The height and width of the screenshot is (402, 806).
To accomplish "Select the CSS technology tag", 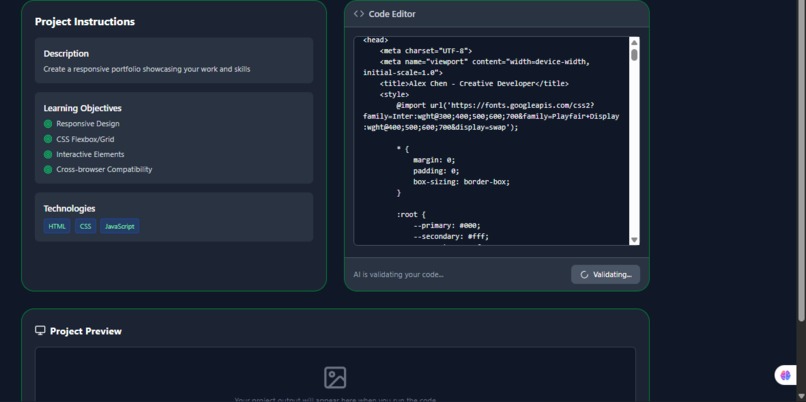I will [85, 226].
